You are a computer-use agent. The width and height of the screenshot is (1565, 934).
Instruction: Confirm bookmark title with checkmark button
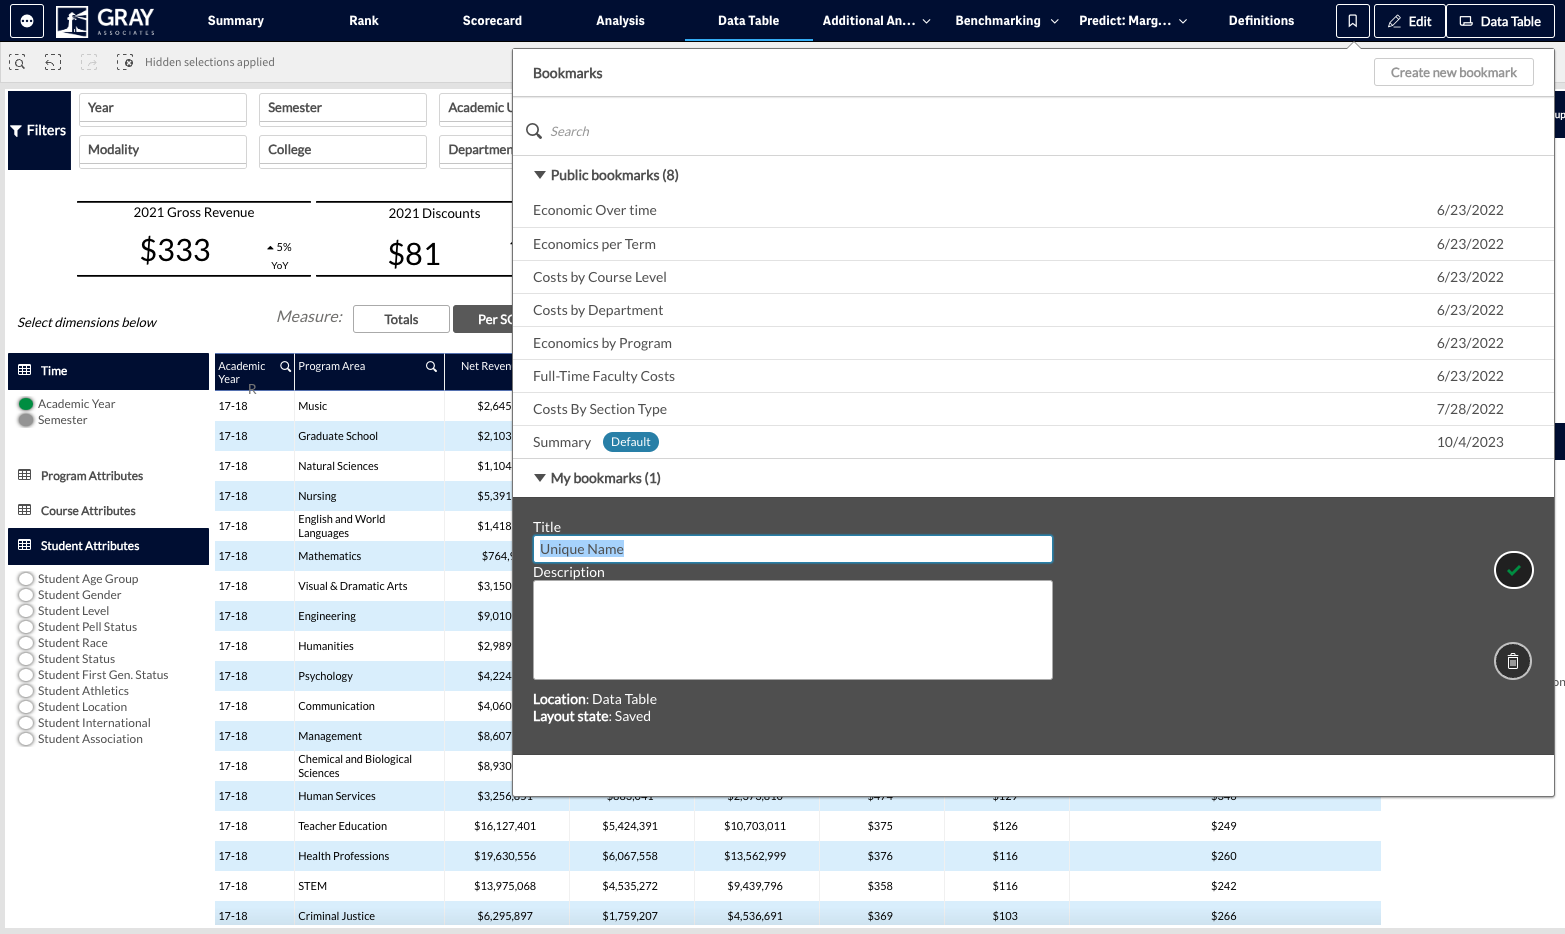[1513, 570]
